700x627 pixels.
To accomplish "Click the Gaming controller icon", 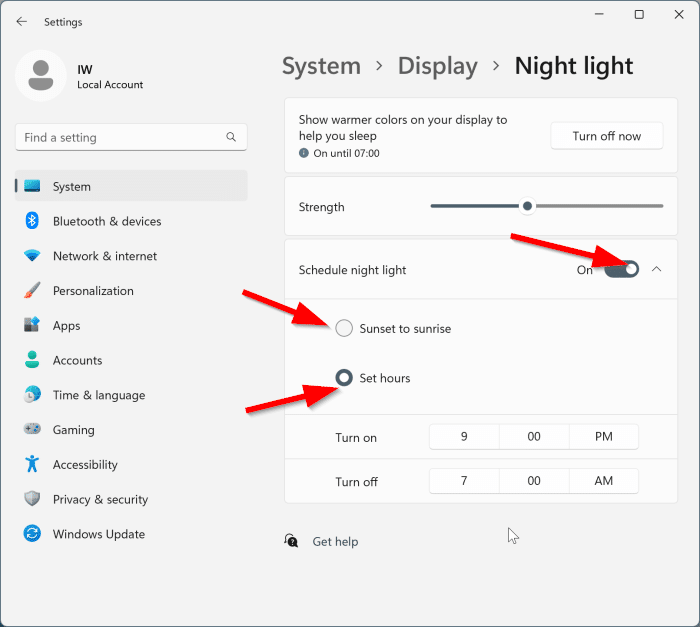I will [x=32, y=429].
